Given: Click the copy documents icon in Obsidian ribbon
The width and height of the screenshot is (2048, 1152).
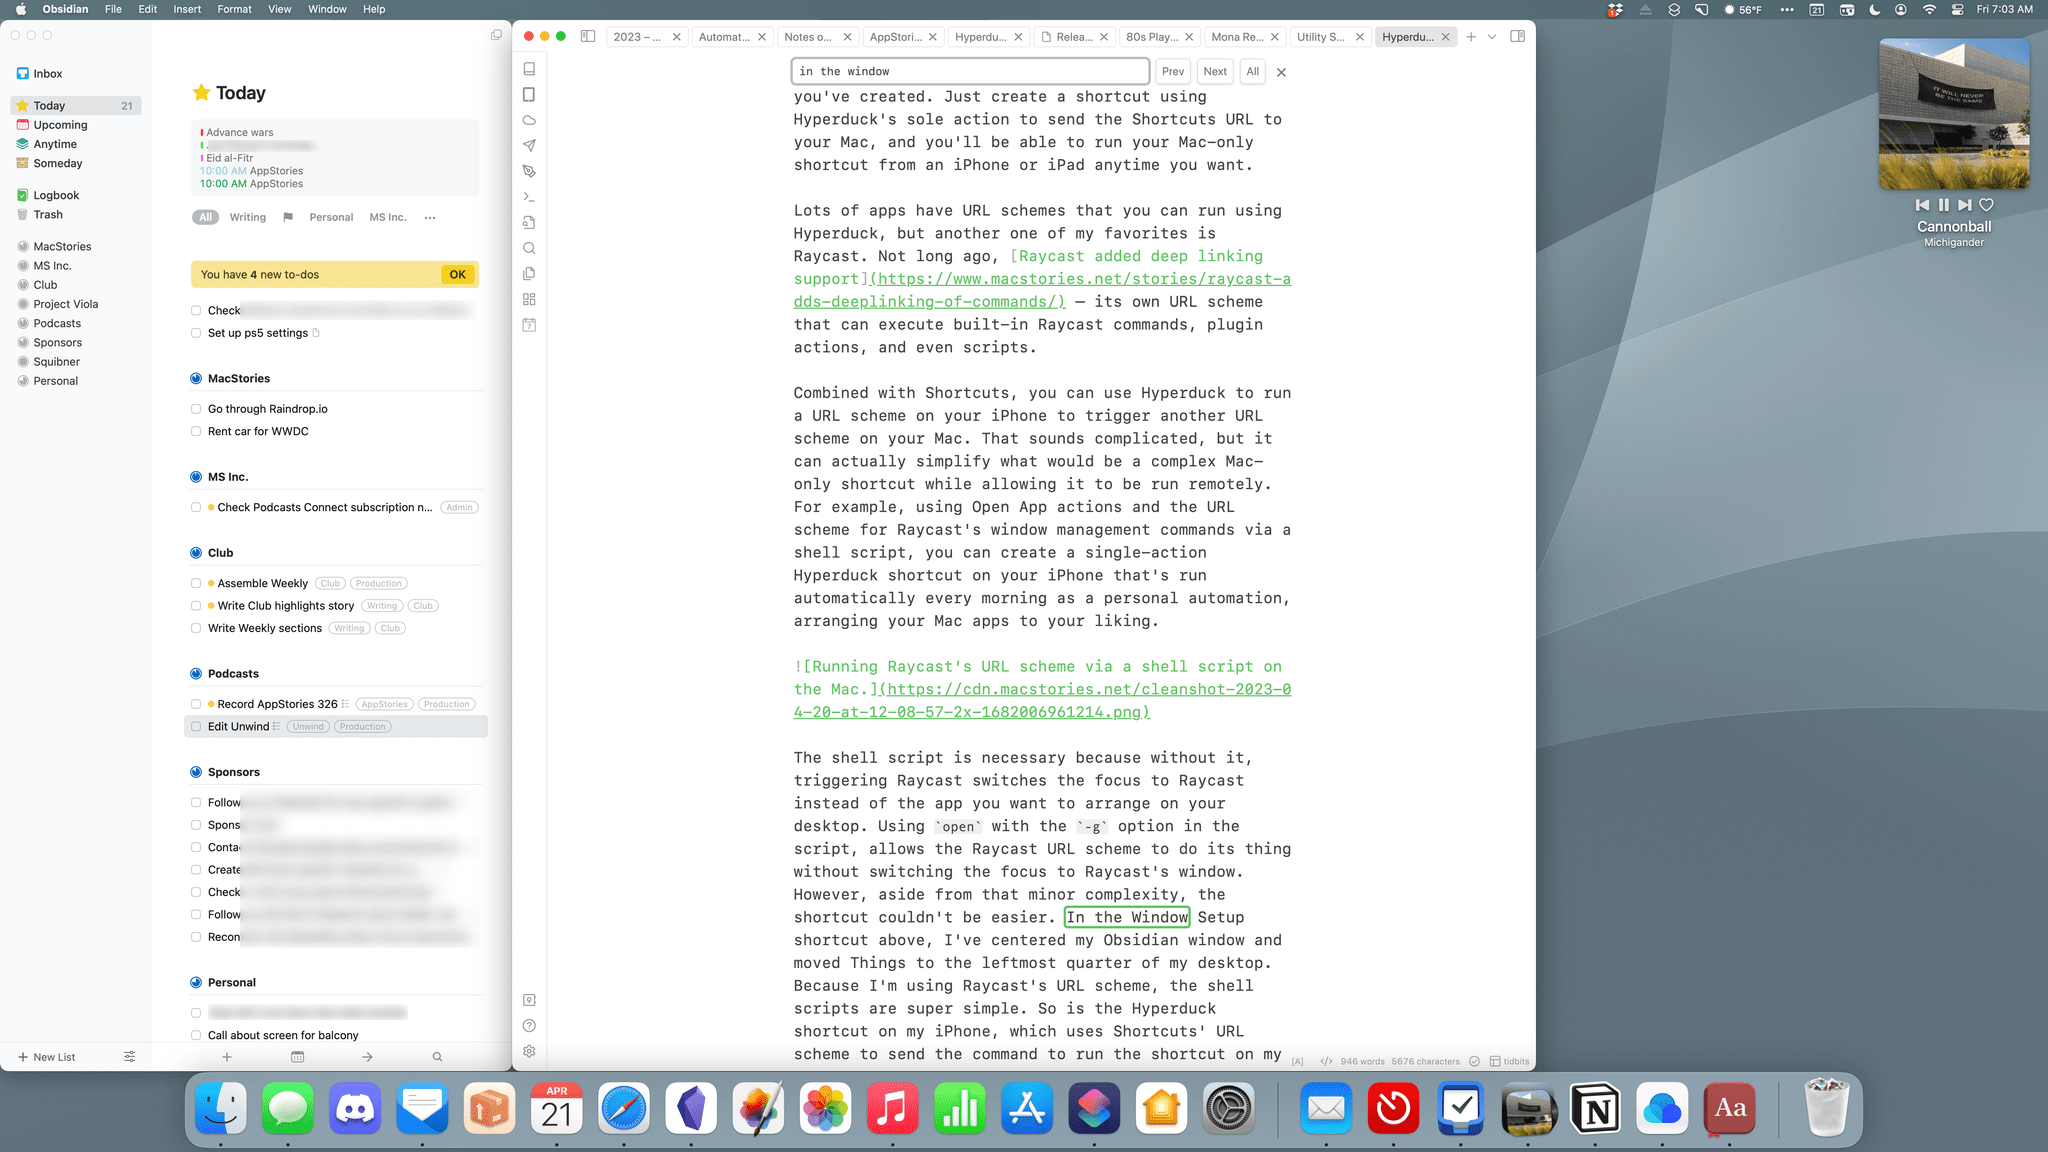Looking at the screenshot, I should pyautogui.click(x=529, y=273).
